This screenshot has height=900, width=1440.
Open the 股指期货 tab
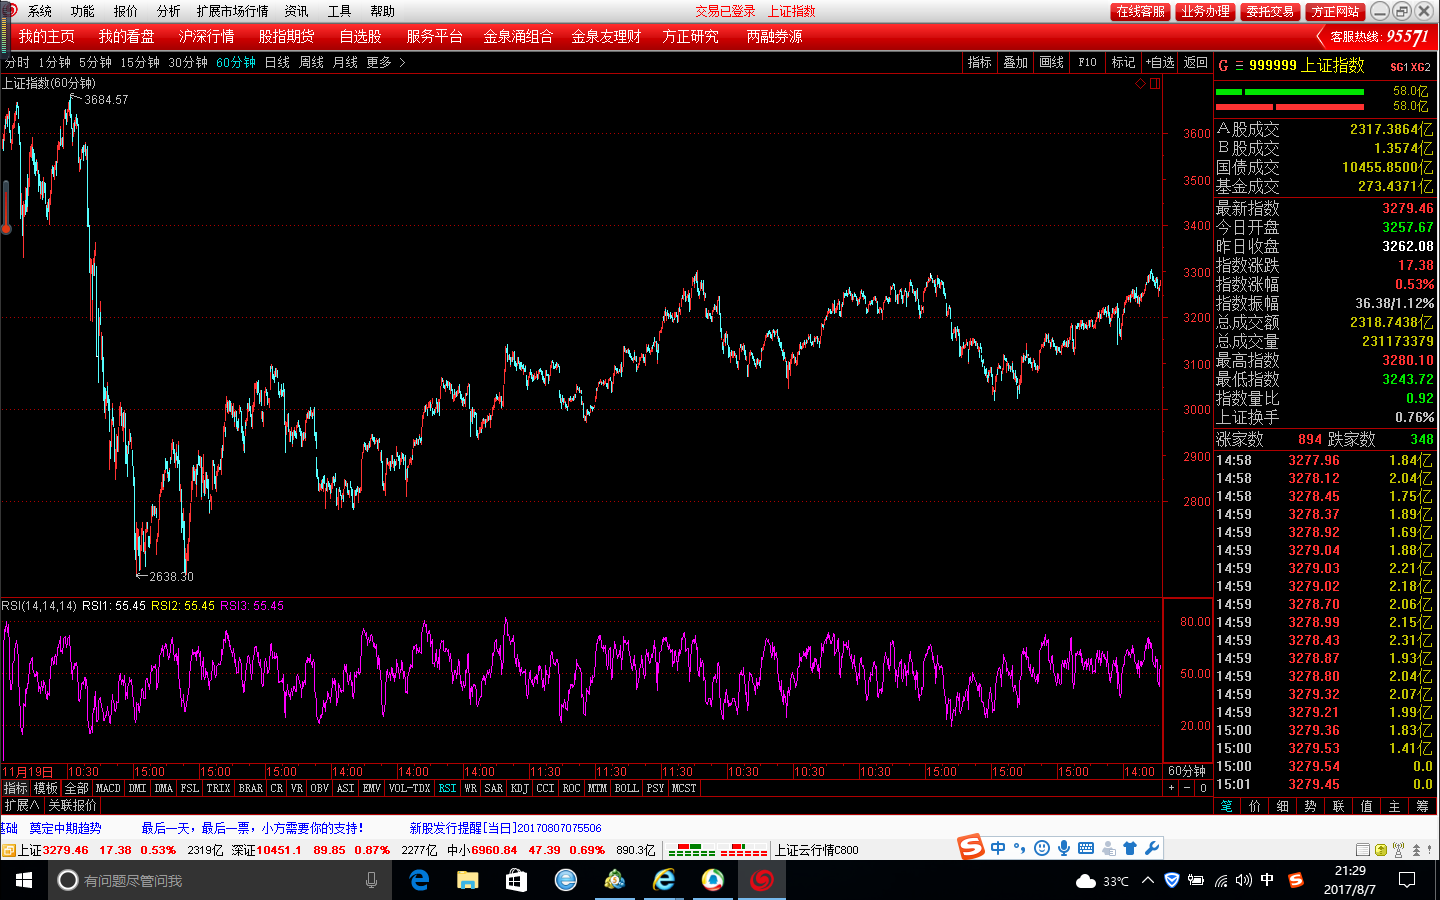click(x=286, y=36)
